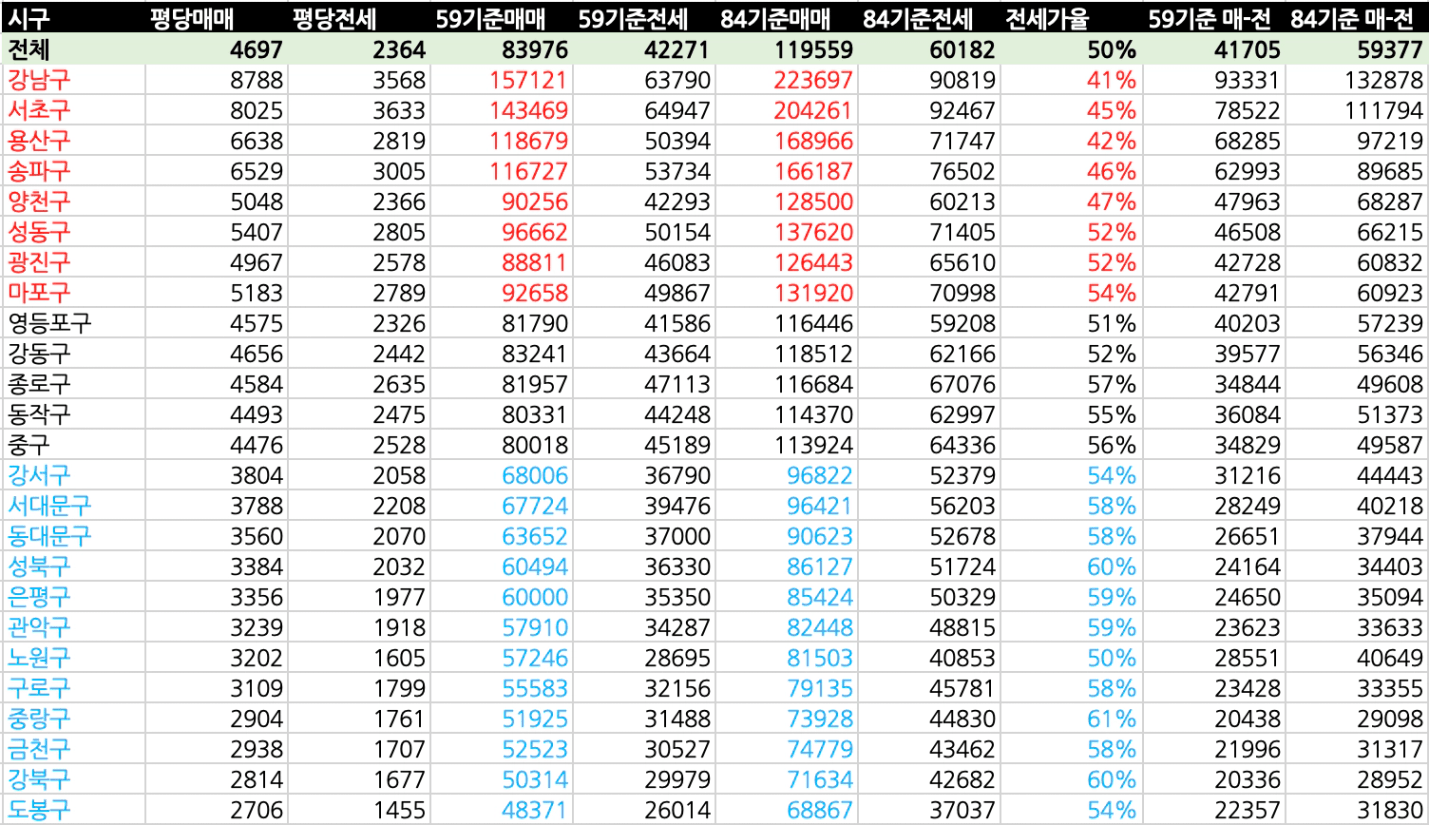Click the blue value 48371

pyautogui.click(x=536, y=811)
